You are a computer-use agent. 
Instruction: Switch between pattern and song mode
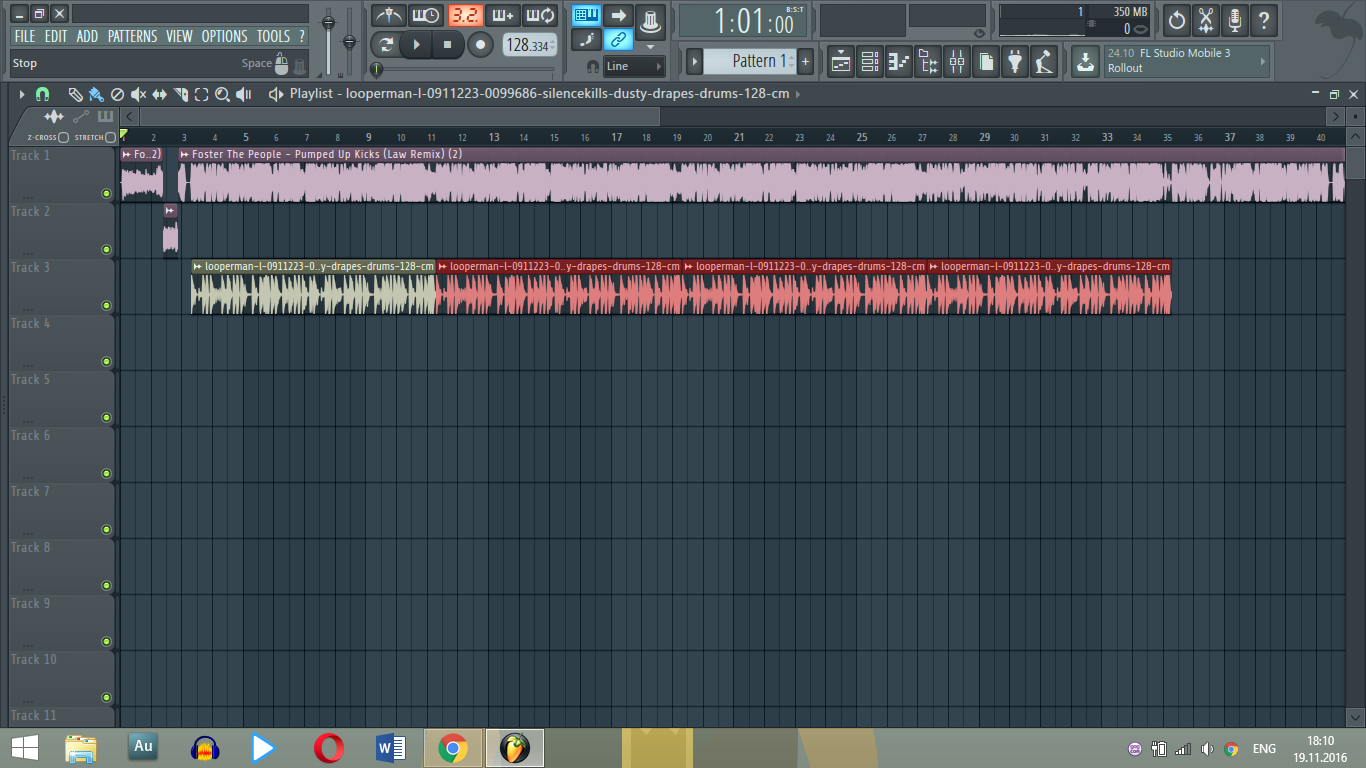click(387, 44)
